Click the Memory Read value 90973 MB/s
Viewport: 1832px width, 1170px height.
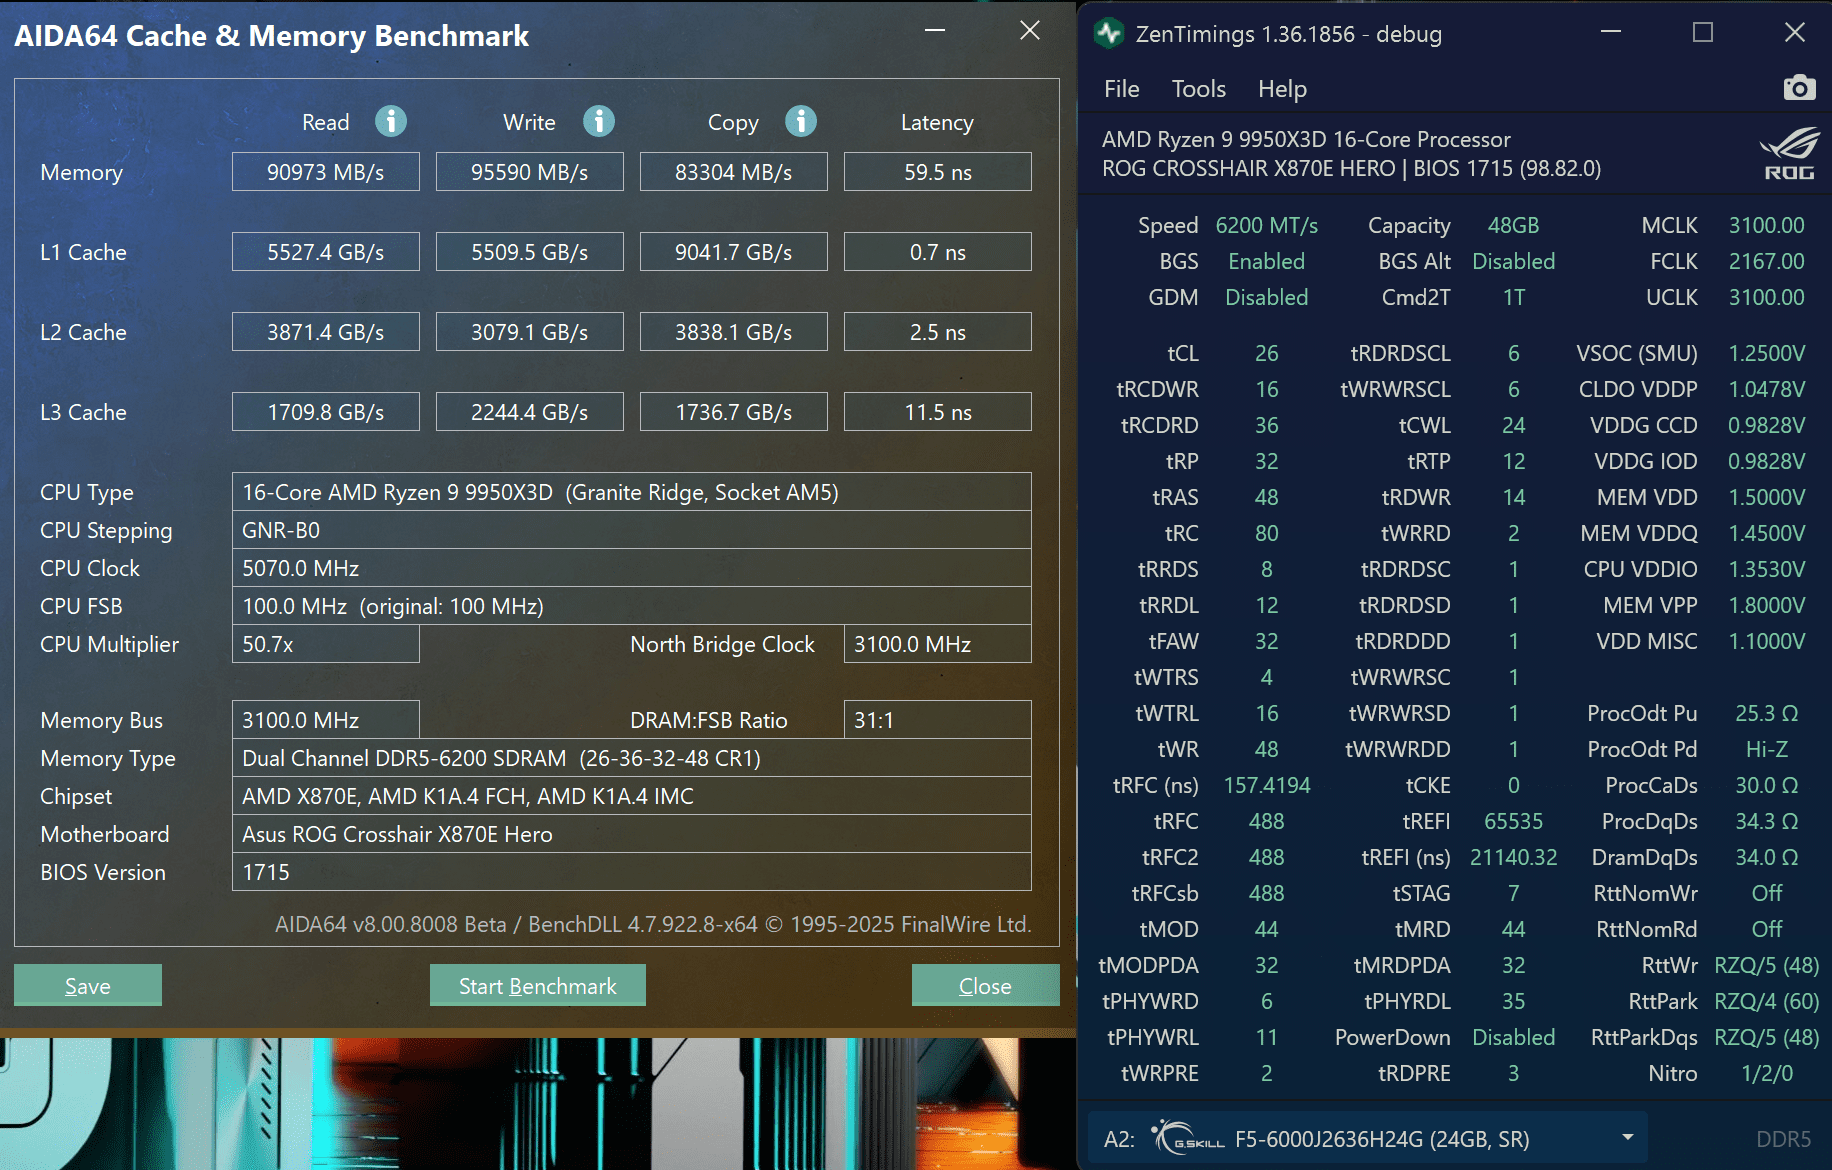click(x=326, y=171)
